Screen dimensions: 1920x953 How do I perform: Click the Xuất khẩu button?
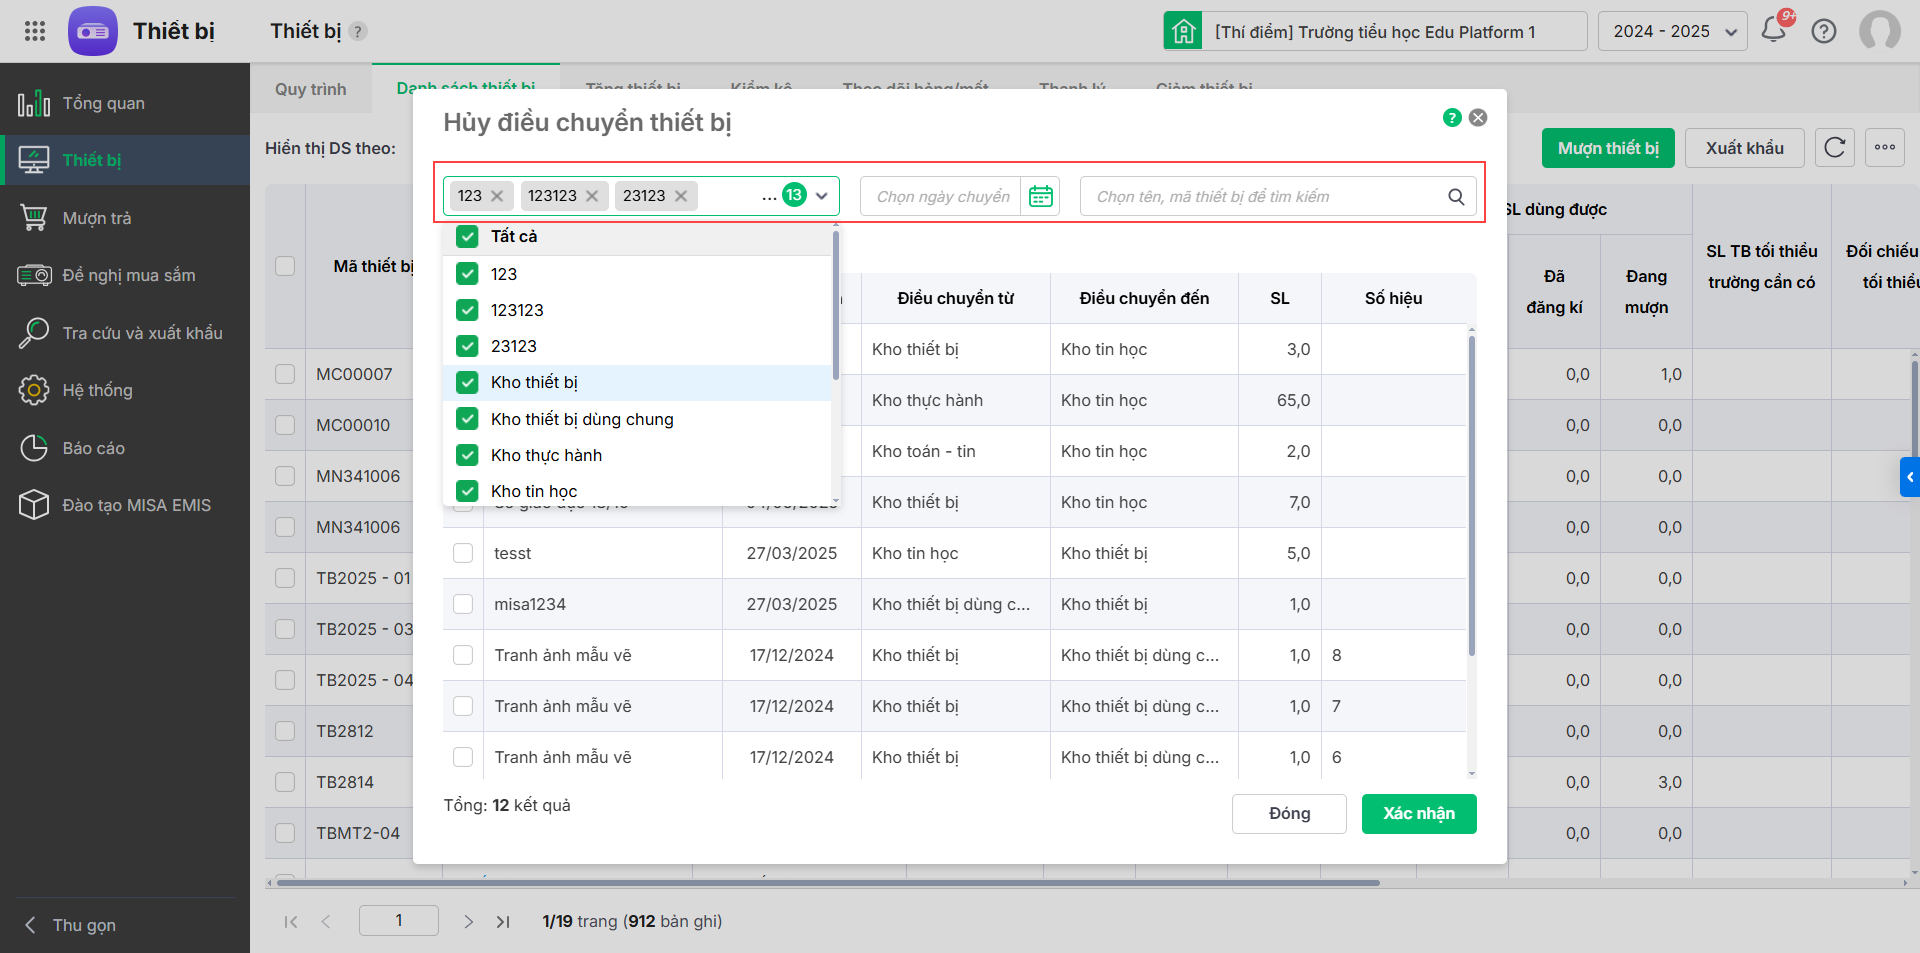[1745, 148]
